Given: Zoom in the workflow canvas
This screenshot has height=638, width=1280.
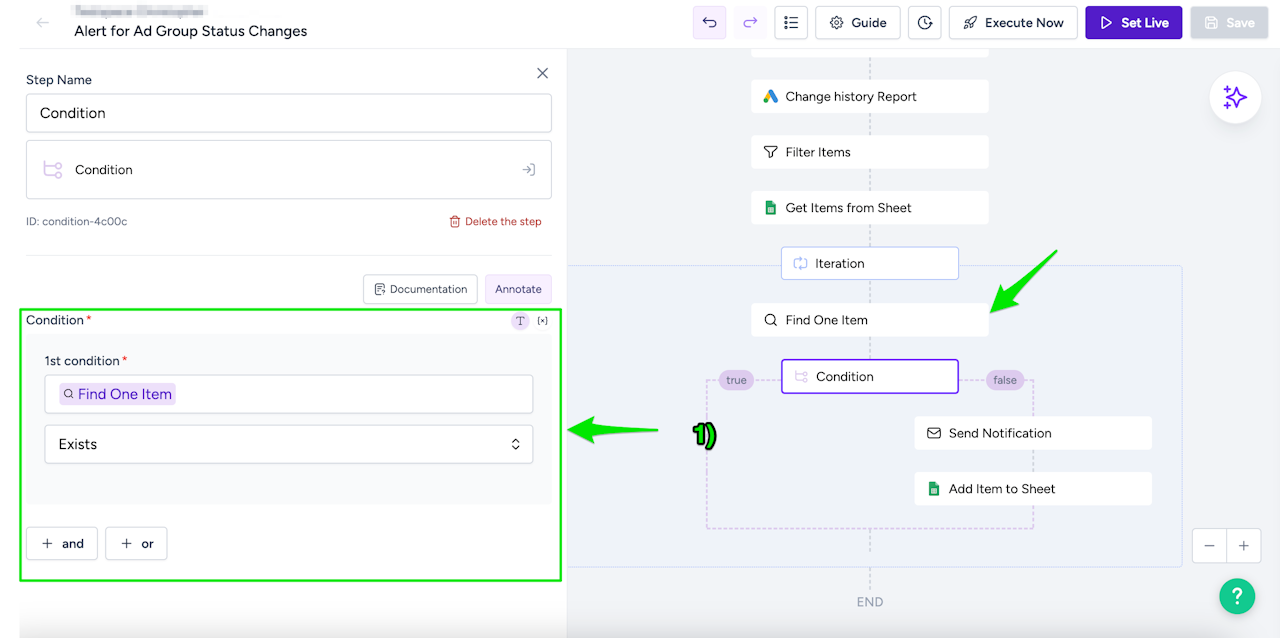Looking at the screenshot, I should (x=1244, y=546).
